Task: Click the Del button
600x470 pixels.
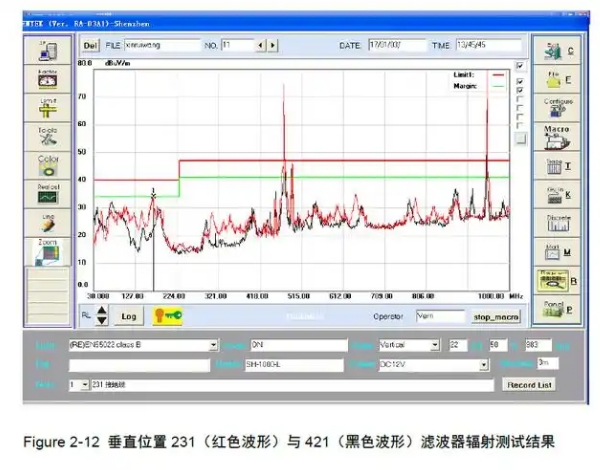Action: [x=89, y=46]
